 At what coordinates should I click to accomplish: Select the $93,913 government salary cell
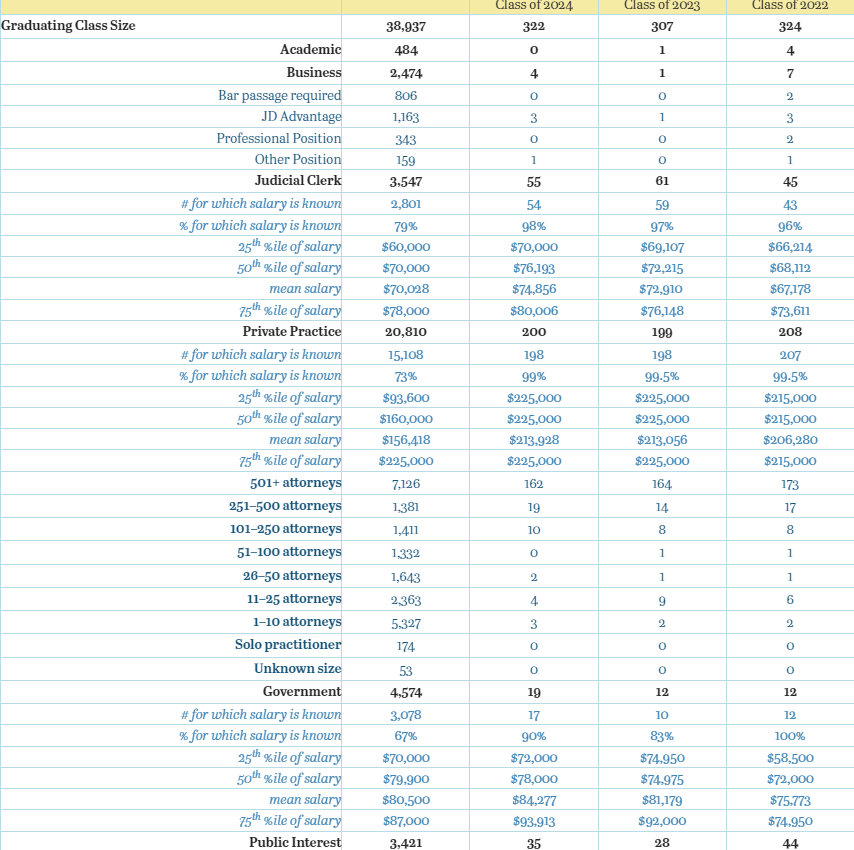pos(534,822)
